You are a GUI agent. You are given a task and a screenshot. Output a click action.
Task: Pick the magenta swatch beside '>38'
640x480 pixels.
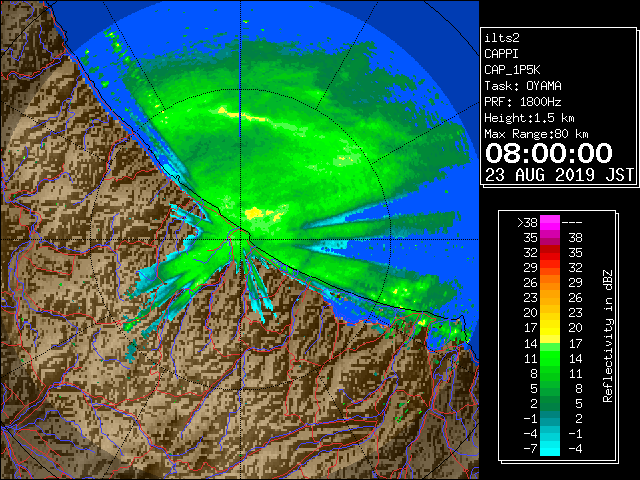(x=550, y=222)
